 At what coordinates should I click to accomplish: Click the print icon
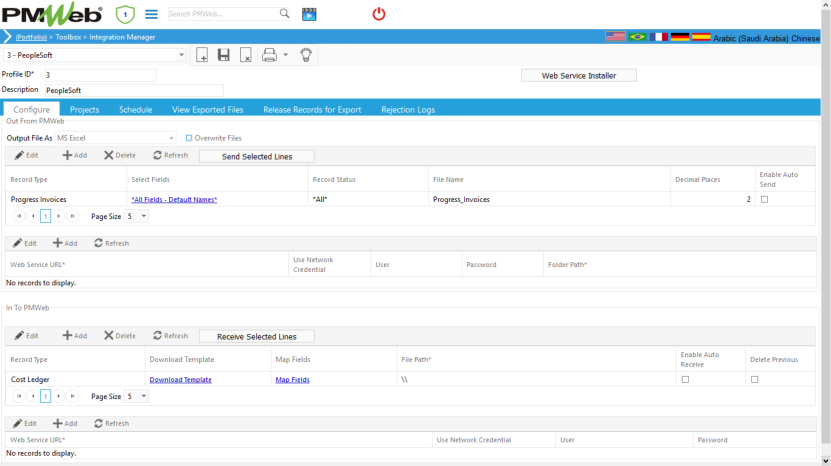tap(269, 55)
